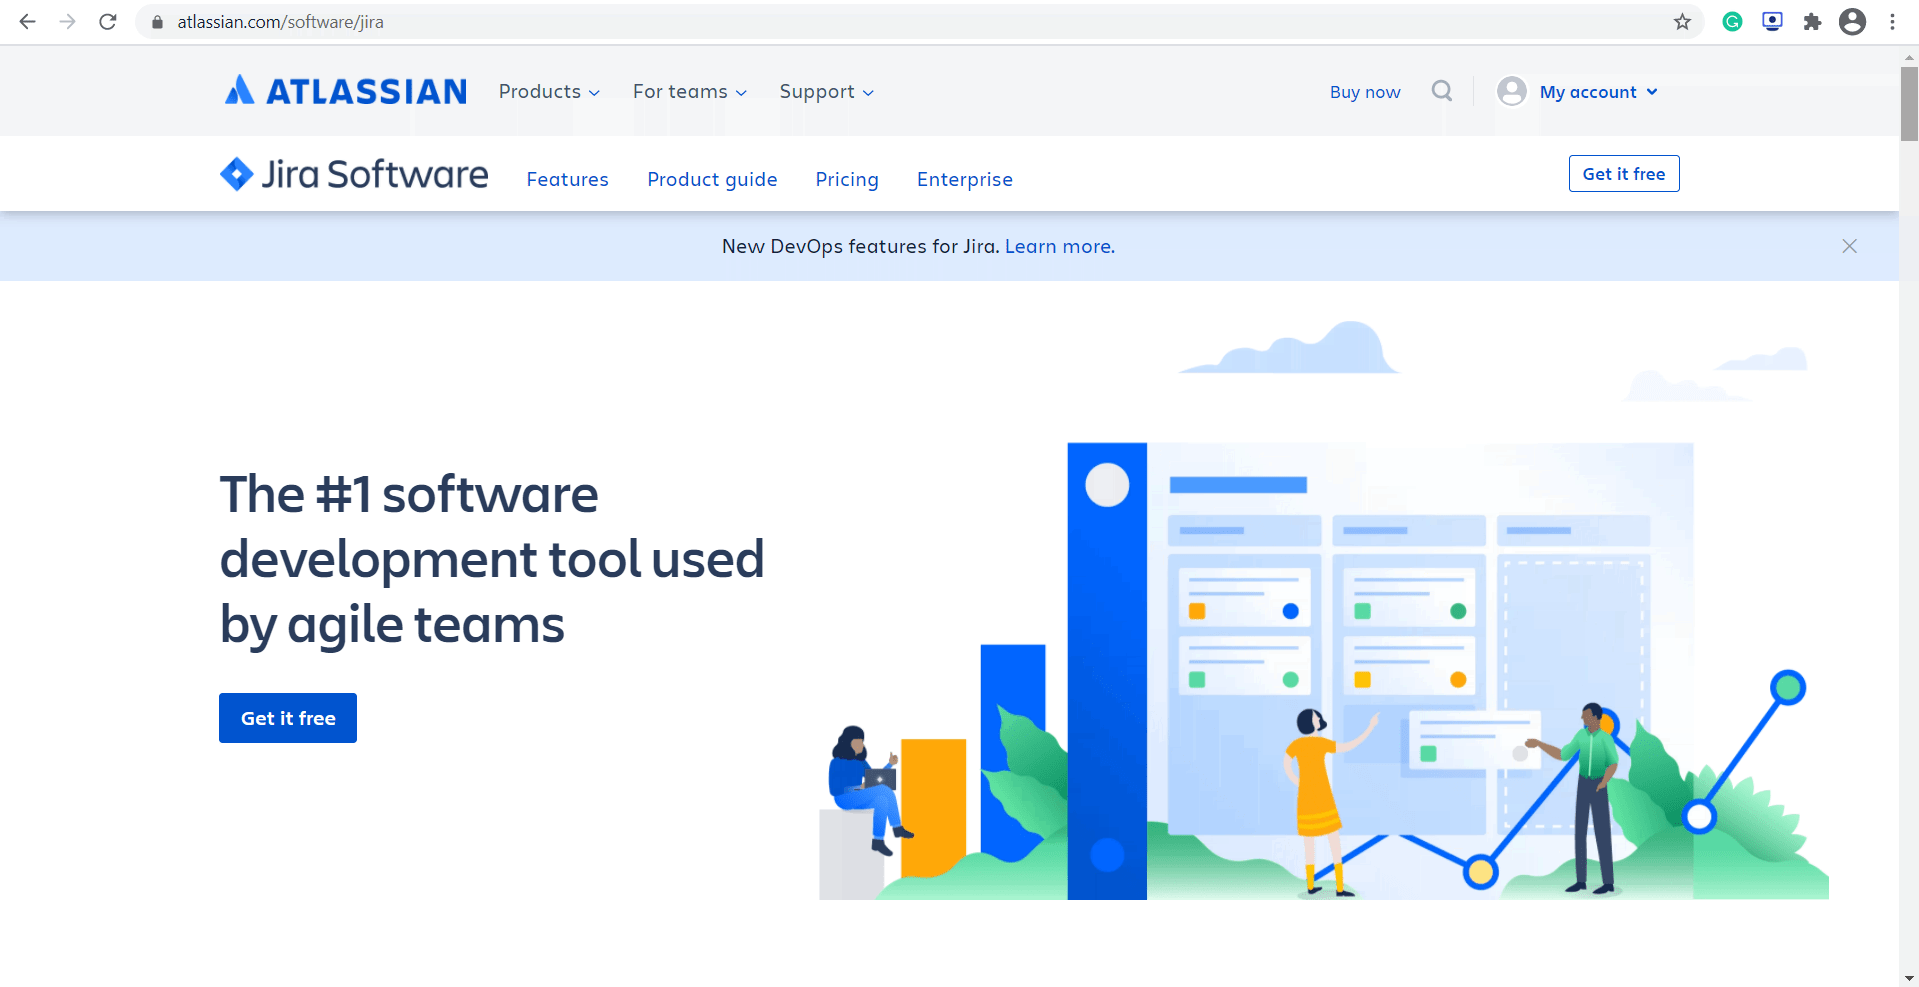Click the Atlassian logo
The image size is (1919, 987).
point(346,91)
